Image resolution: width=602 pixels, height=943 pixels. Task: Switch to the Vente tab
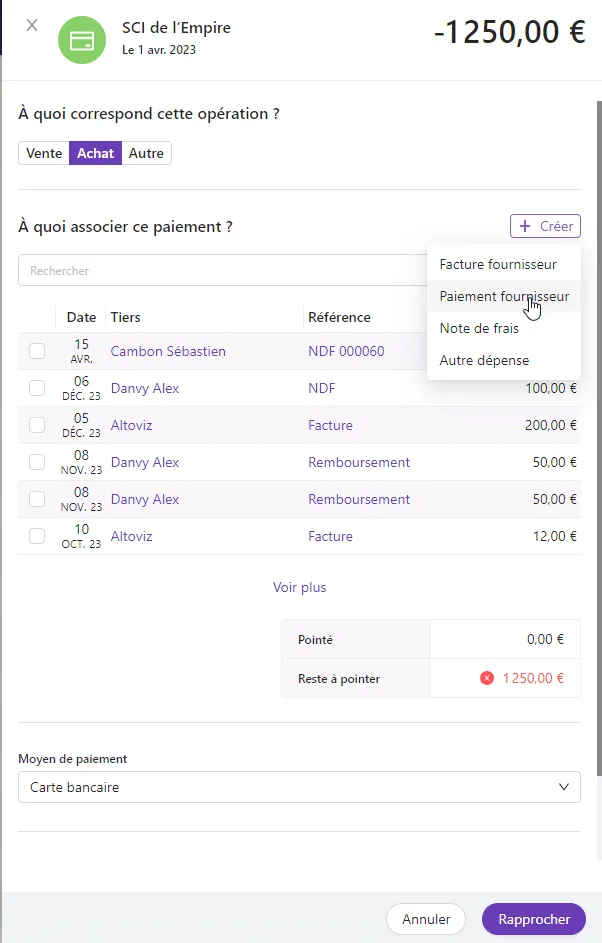pyautogui.click(x=44, y=153)
